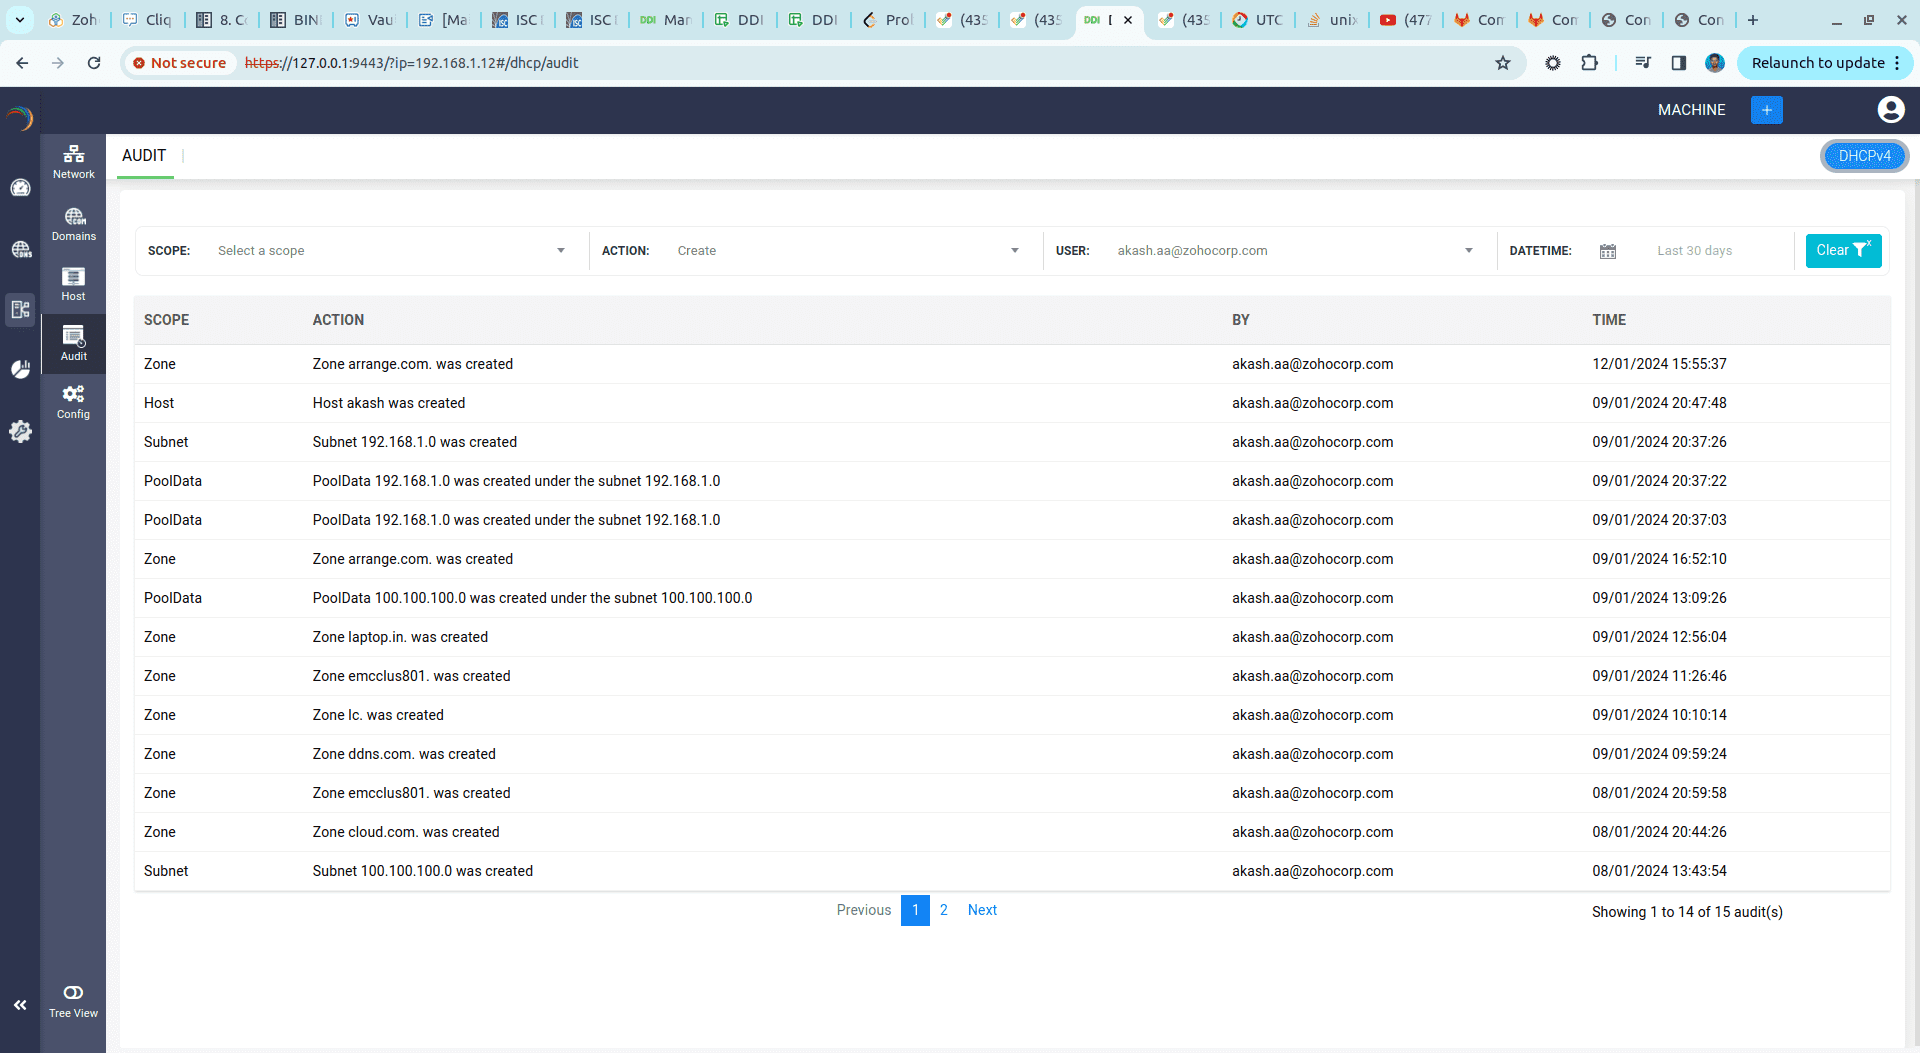Open the Network section in sidebar
The image size is (1920, 1053).
tap(73, 161)
